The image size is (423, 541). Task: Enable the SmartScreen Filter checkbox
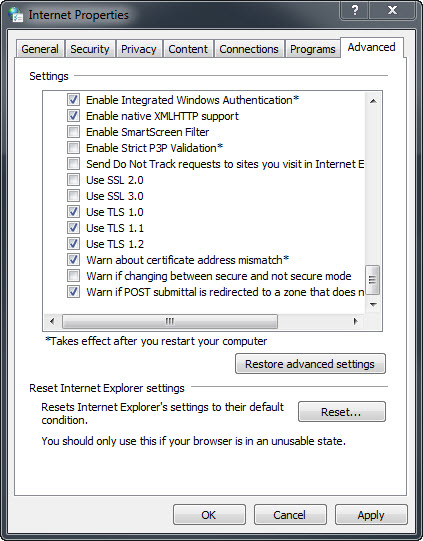click(73, 132)
